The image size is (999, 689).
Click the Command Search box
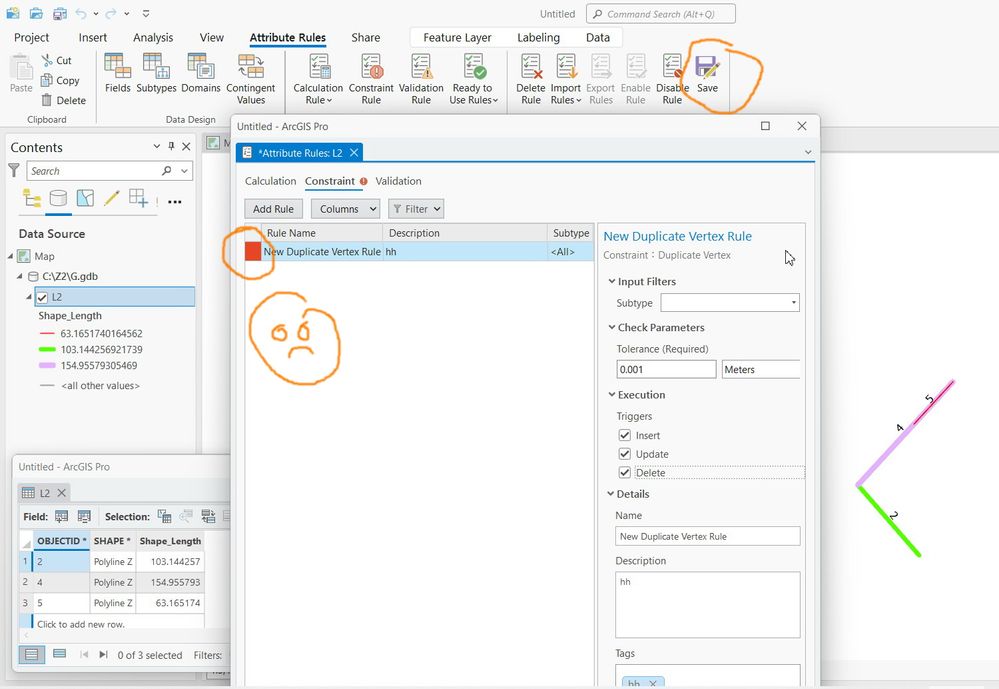(x=661, y=13)
